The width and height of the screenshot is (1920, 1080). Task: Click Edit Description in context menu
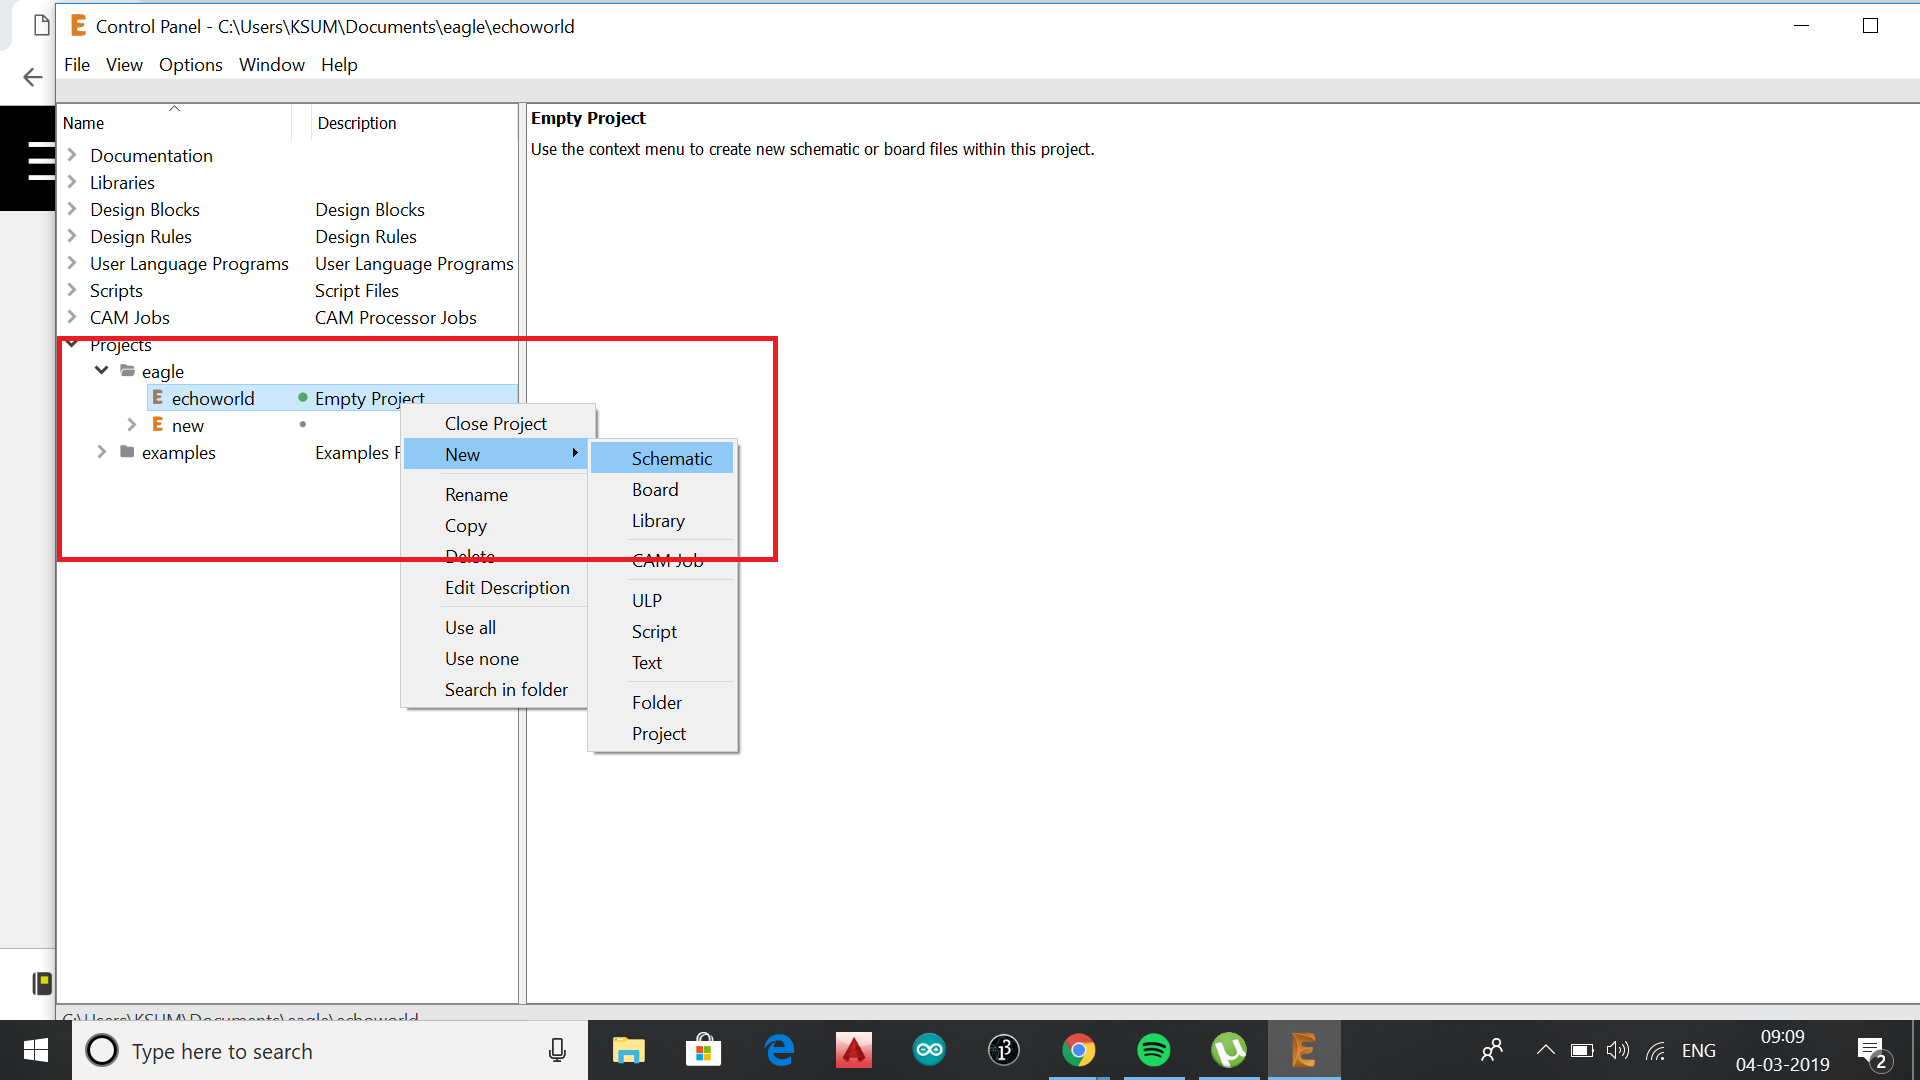click(507, 588)
